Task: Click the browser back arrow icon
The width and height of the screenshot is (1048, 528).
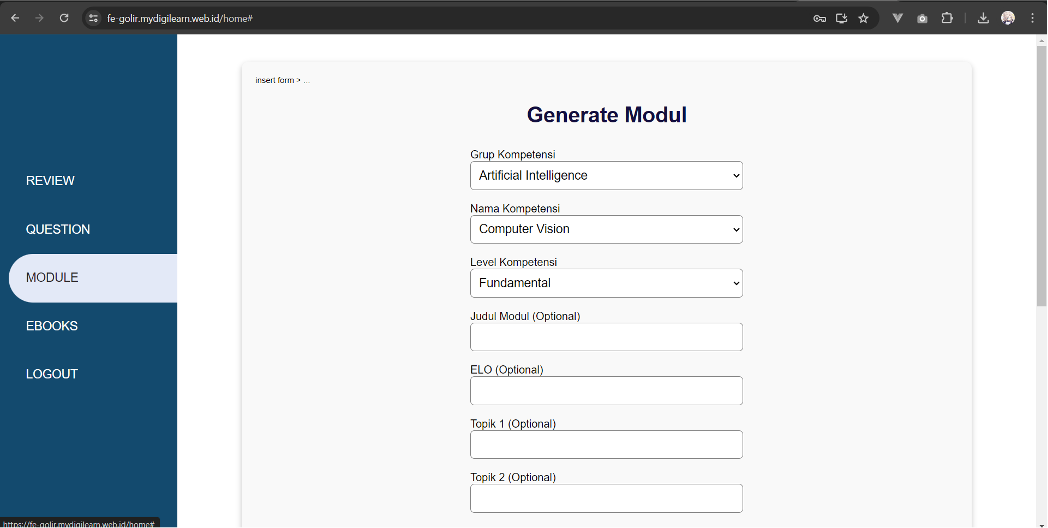Action: (x=15, y=18)
